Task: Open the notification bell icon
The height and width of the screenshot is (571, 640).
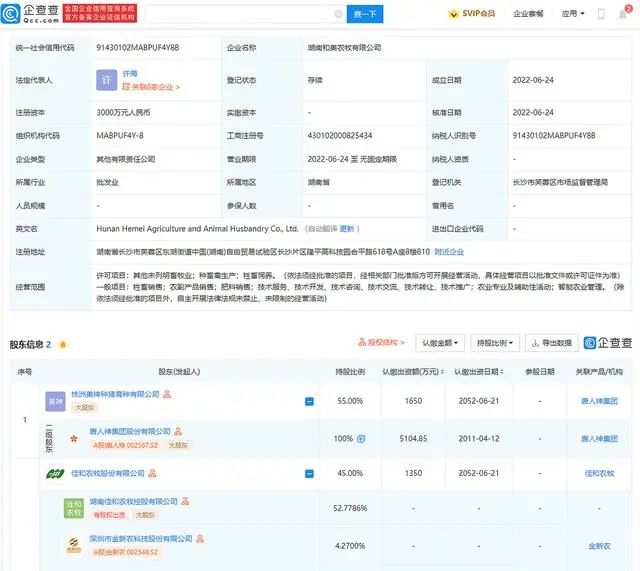Action: click(623, 14)
